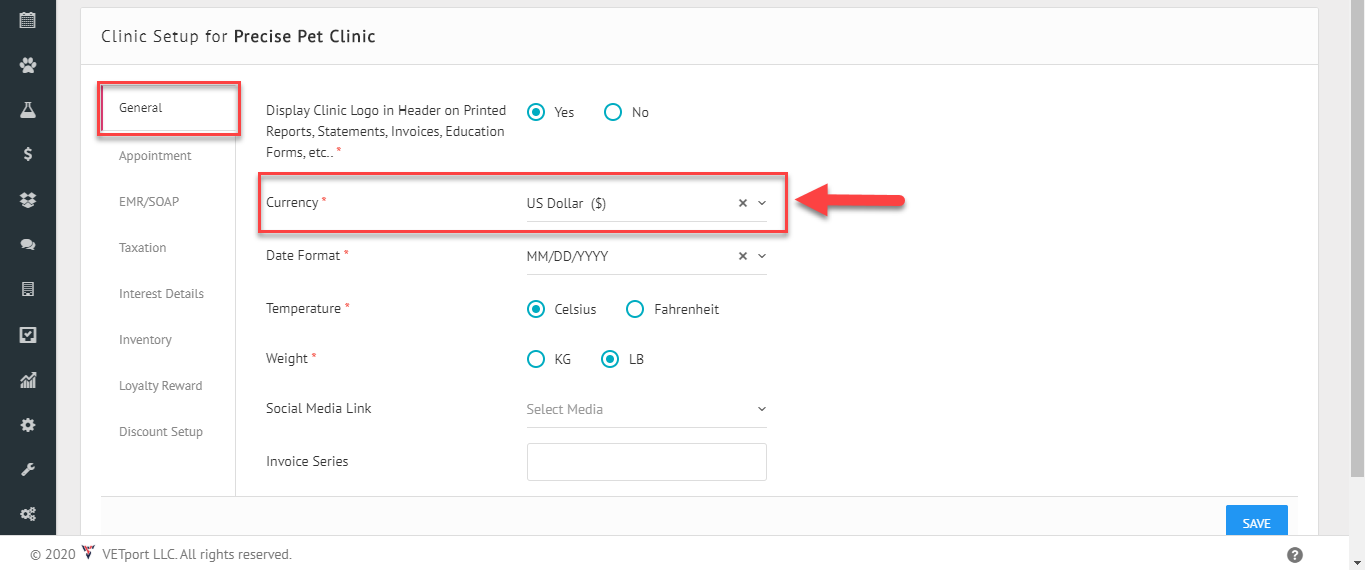
Task: Open the stacked boxes inventory icon
Action: [x=28, y=200]
